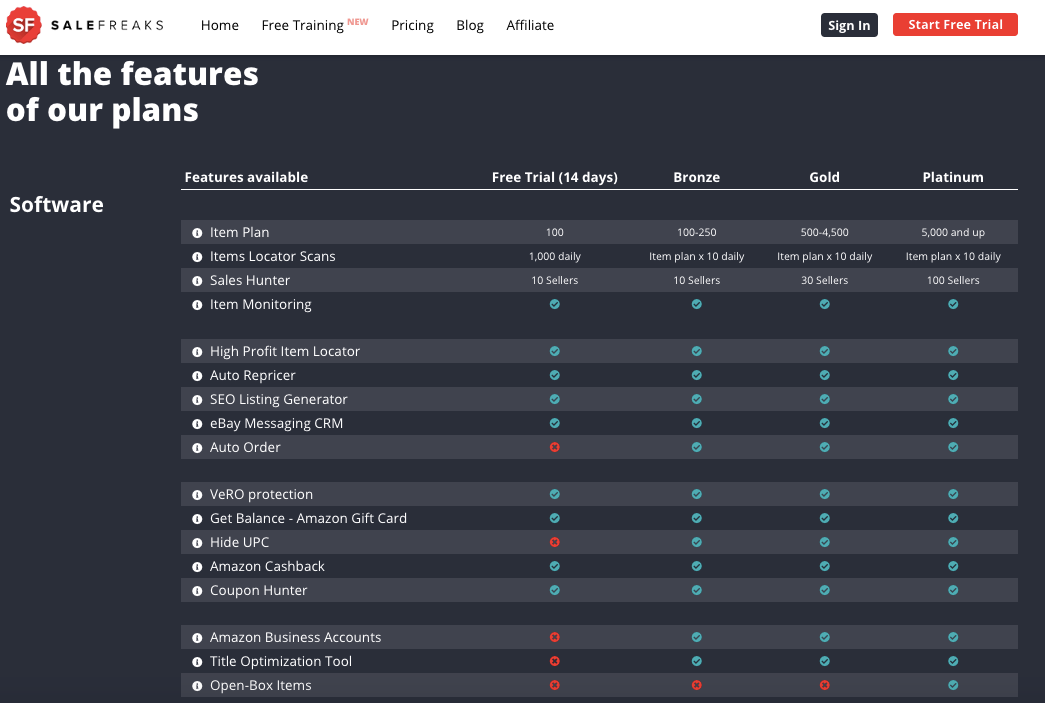Show info for SEO Listing Generator
1045x703 pixels.
pos(197,400)
